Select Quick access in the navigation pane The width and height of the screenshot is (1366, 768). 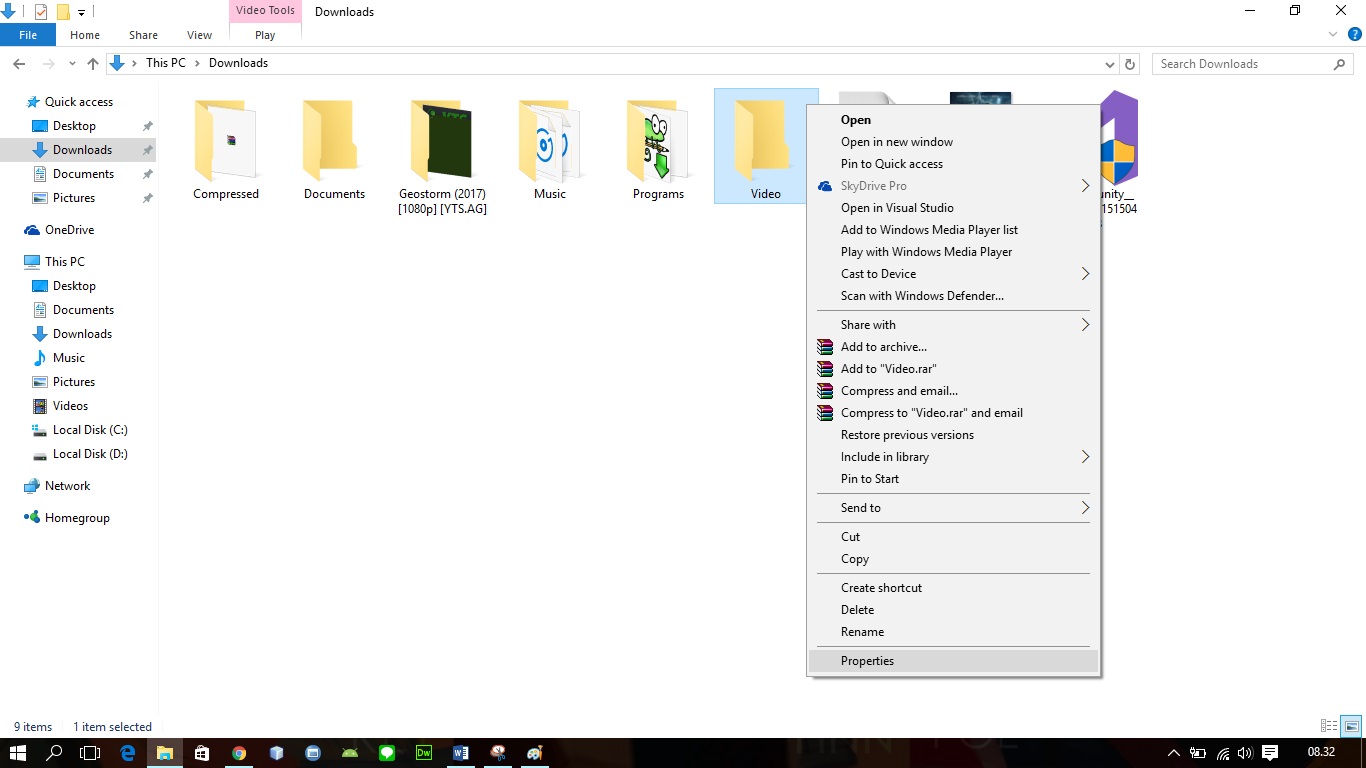[x=79, y=102]
